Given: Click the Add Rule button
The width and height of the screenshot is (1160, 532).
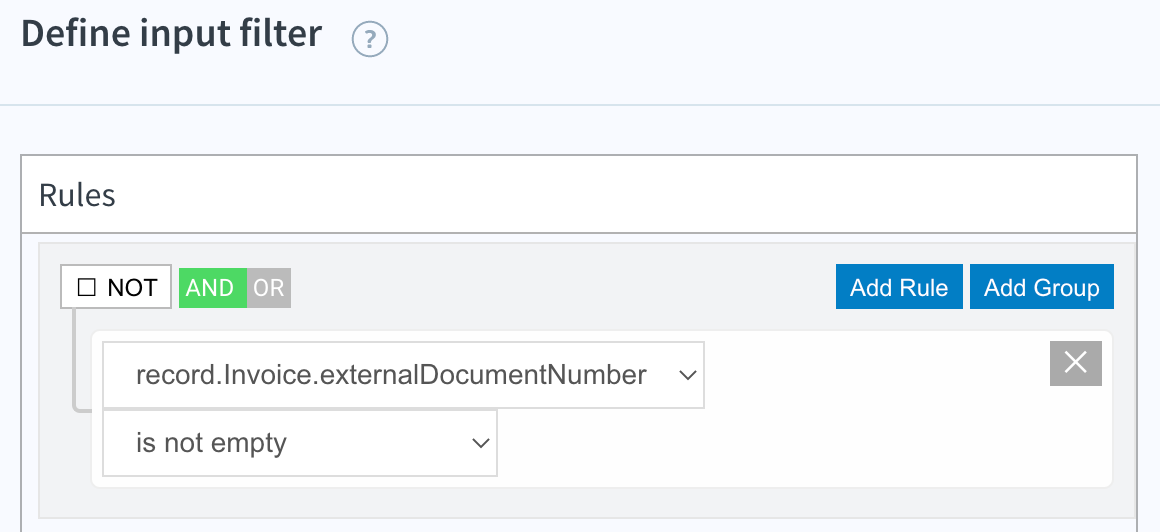Looking at the screenshot, I should coord(899,287).
